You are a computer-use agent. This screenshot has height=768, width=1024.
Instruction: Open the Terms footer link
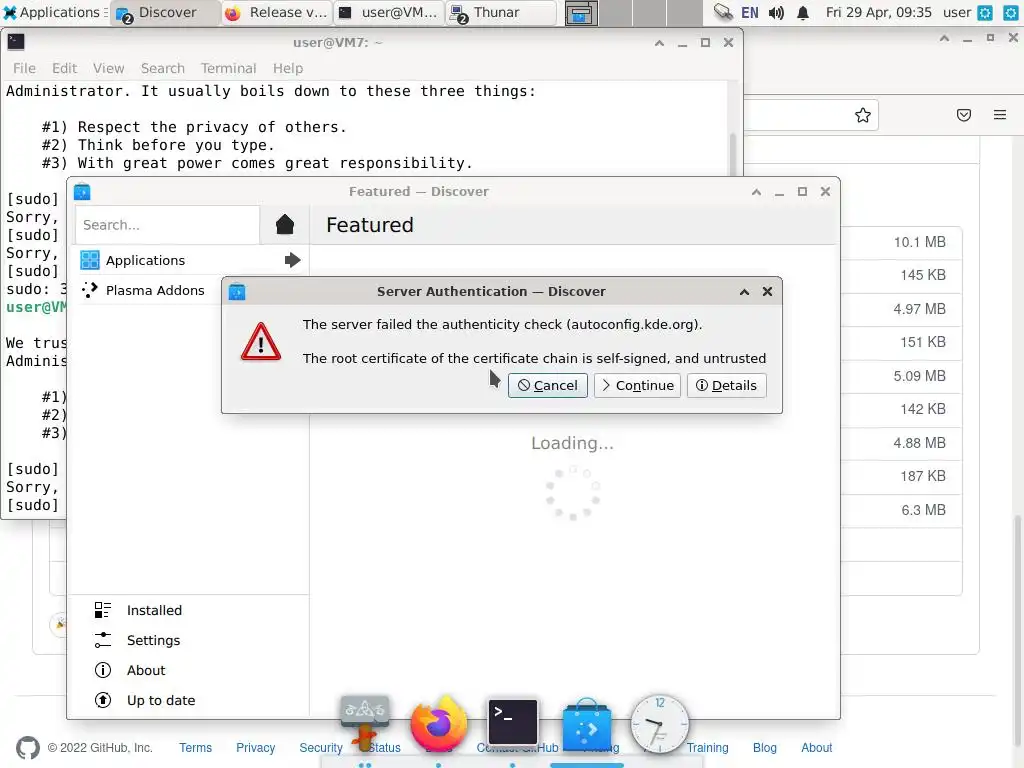pyautogui.click(x=195, y=748)
